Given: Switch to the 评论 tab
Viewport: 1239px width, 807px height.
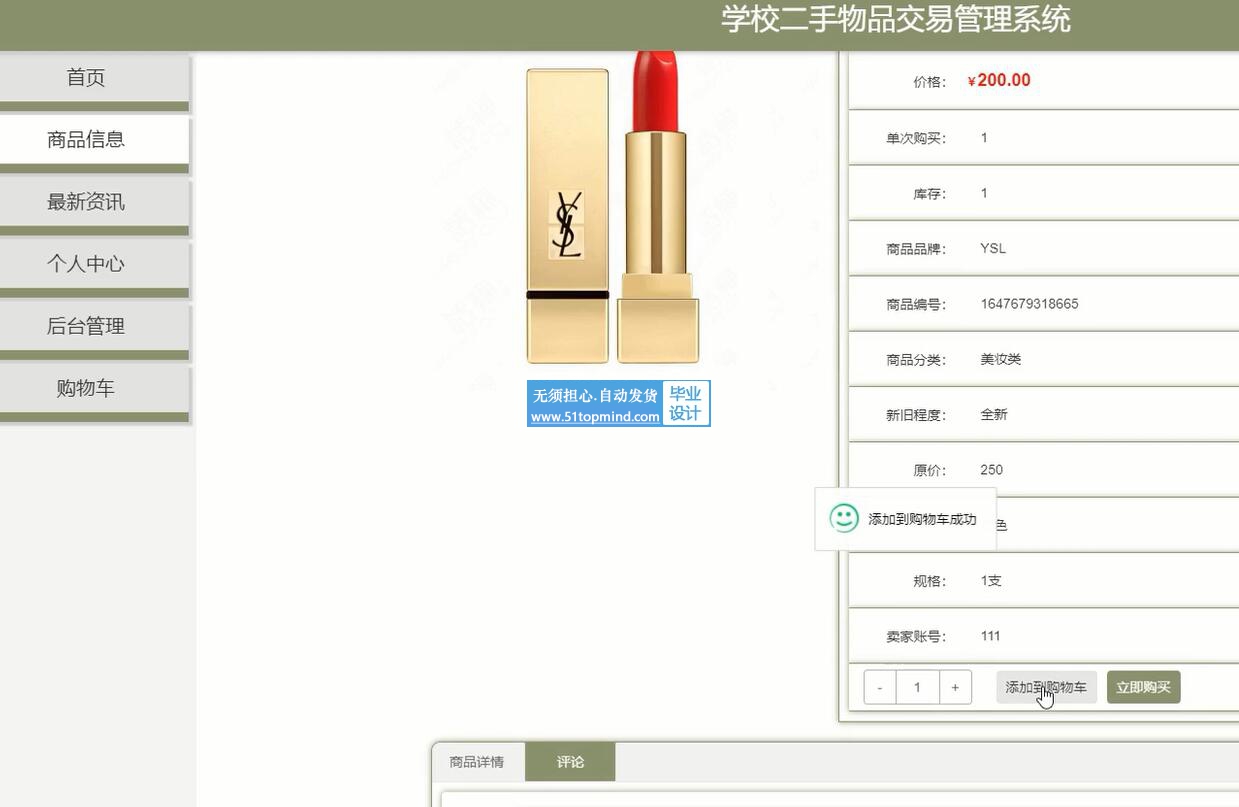Looking at the screenshot, I should coord(570,762).
